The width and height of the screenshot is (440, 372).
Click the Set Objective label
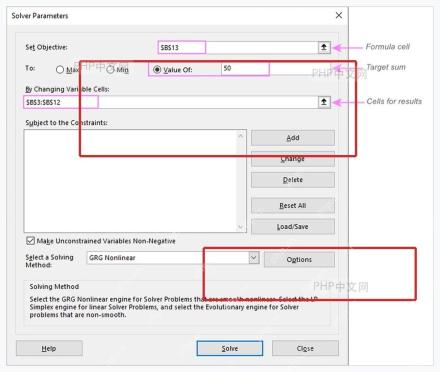coord(46,47)
